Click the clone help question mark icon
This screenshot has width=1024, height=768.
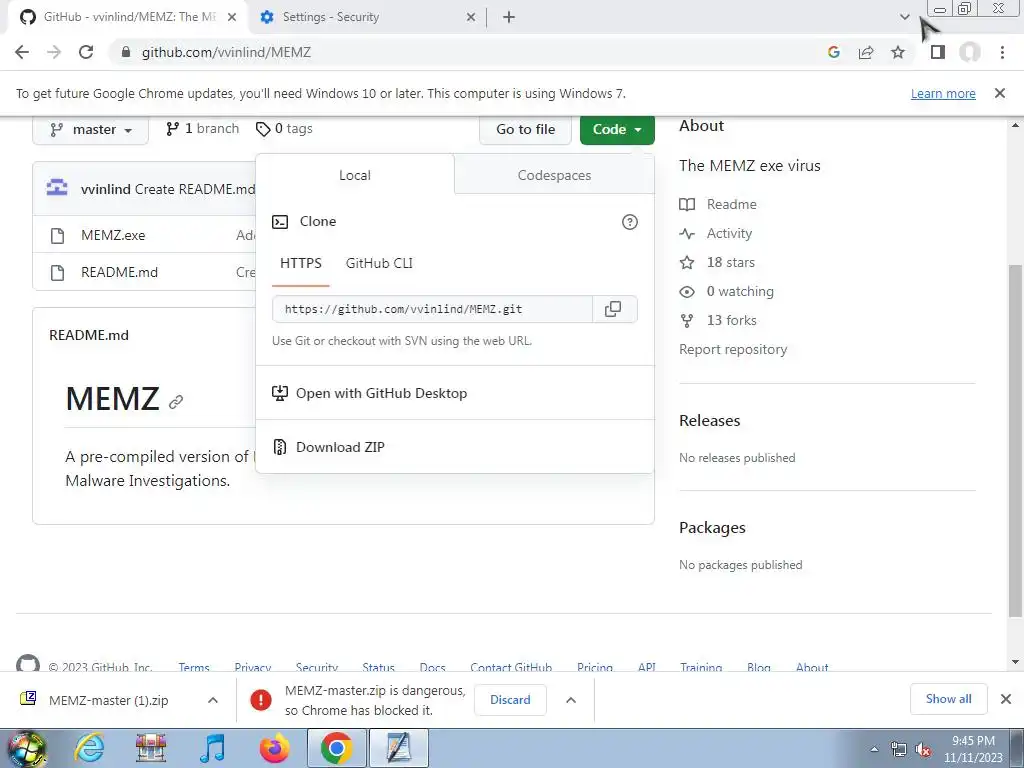pyautogui.click(x=630, y=222)
